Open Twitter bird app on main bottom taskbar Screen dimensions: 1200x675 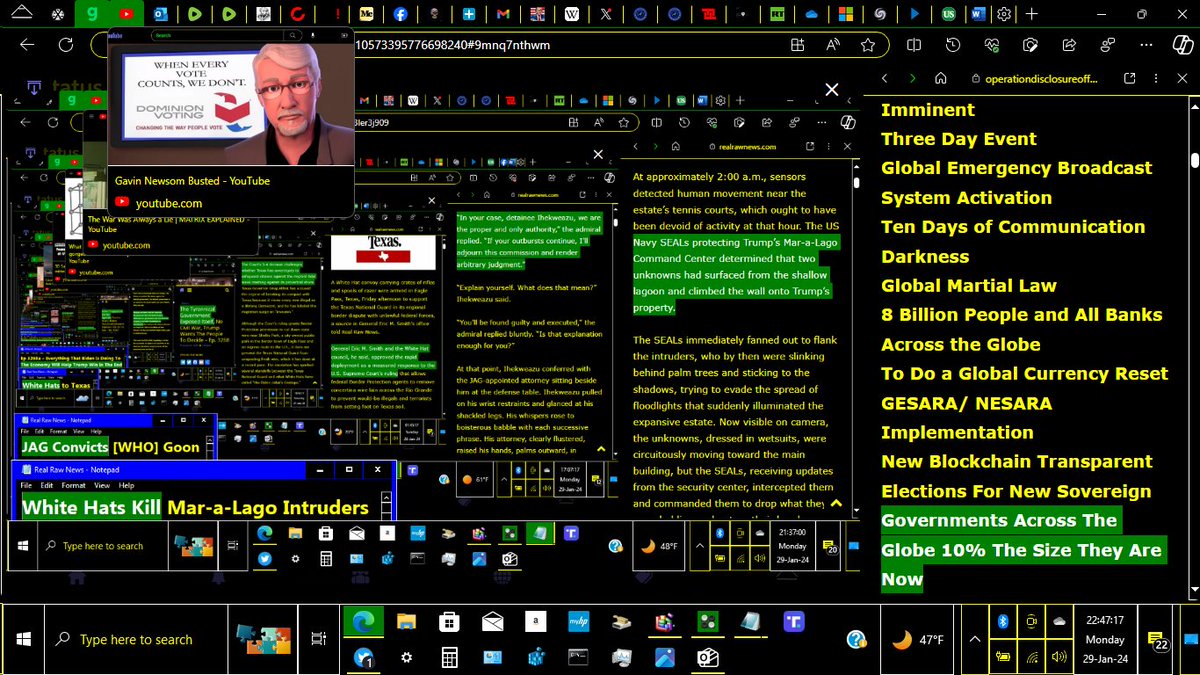coord(364,657)
